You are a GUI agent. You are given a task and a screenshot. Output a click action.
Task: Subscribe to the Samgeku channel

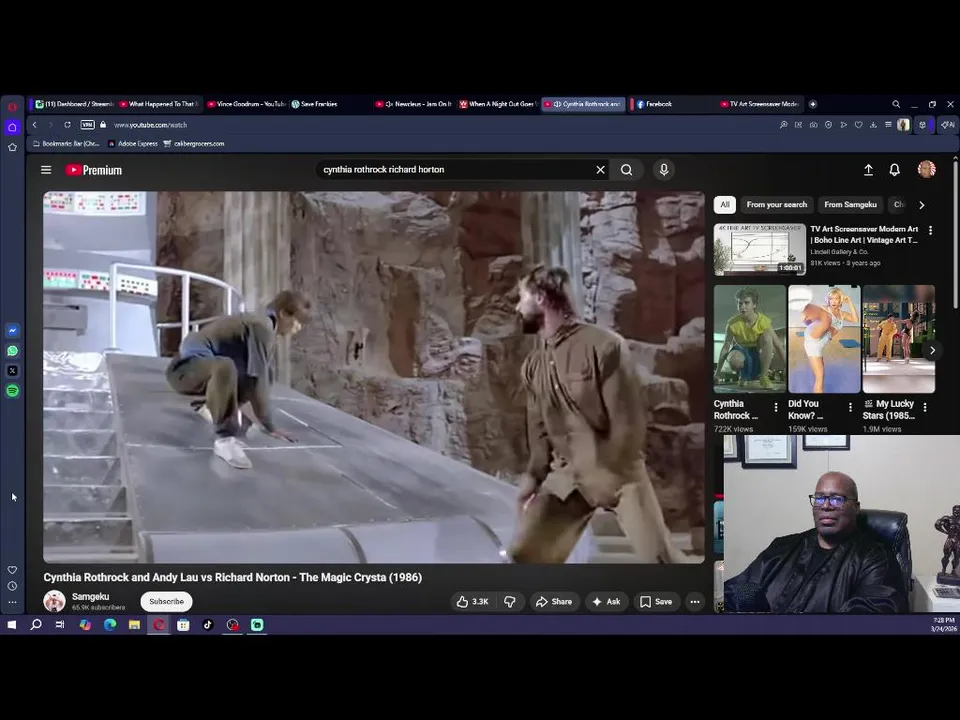(x=167, y=601)
